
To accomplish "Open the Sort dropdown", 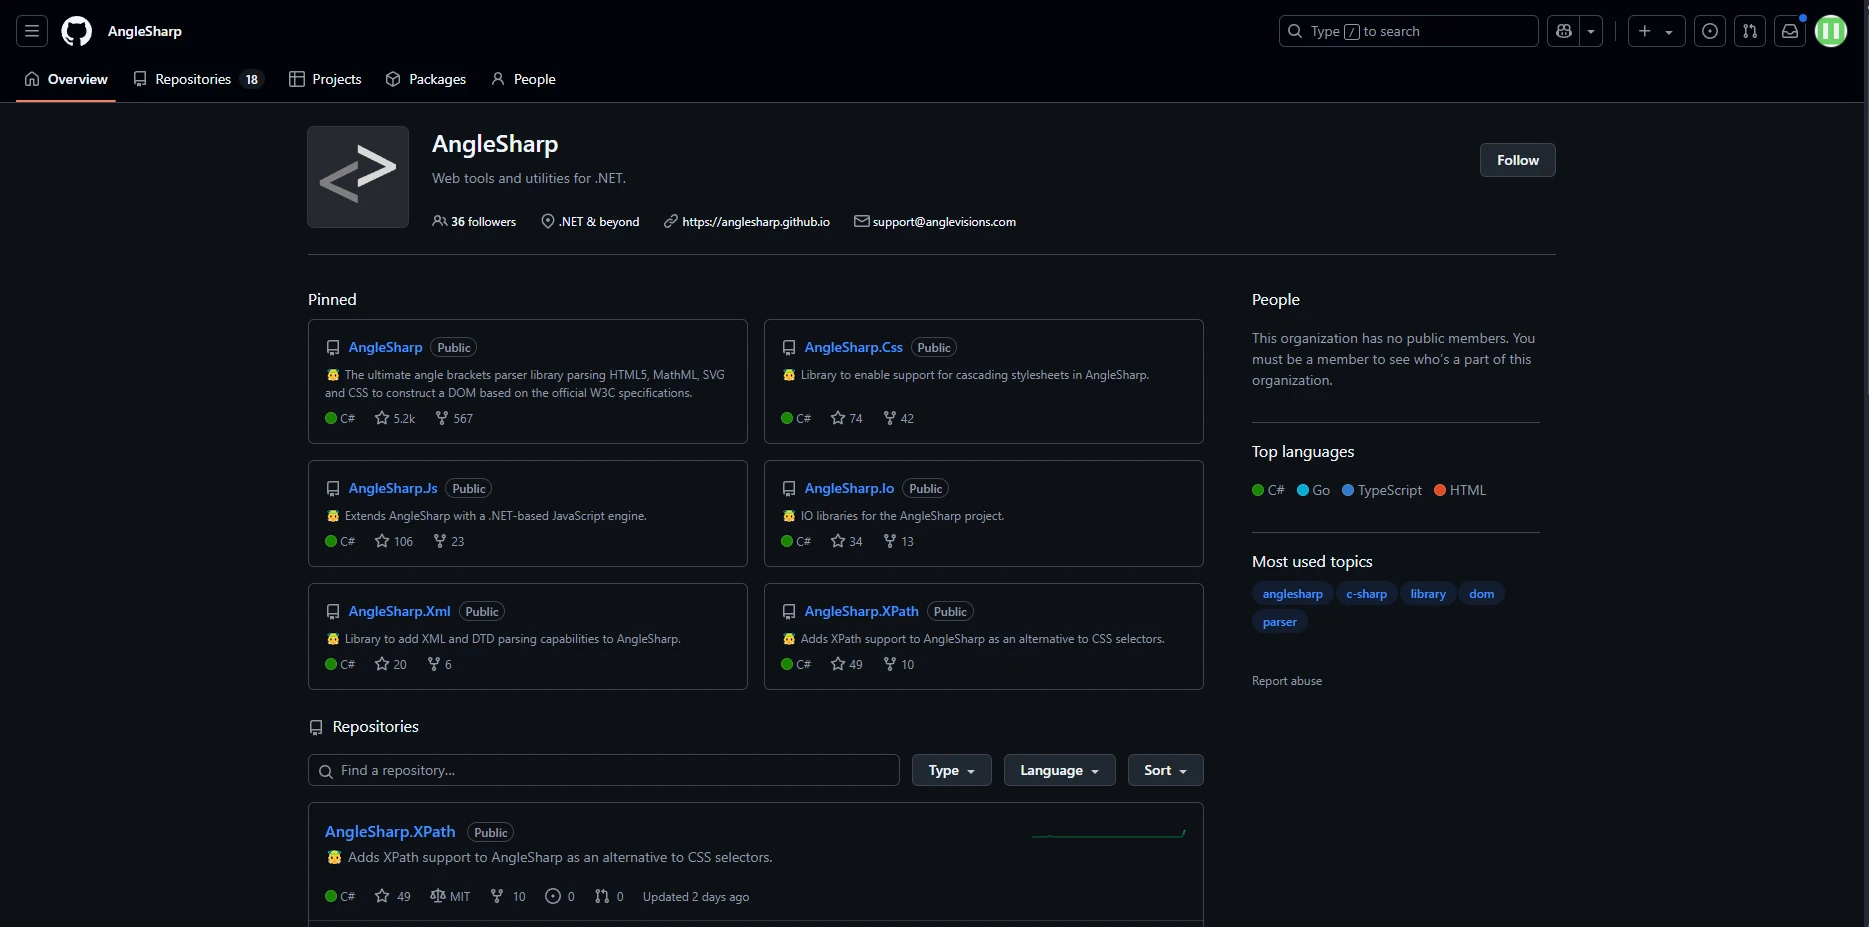I will pyautogui.click(x=1165, y=770).
